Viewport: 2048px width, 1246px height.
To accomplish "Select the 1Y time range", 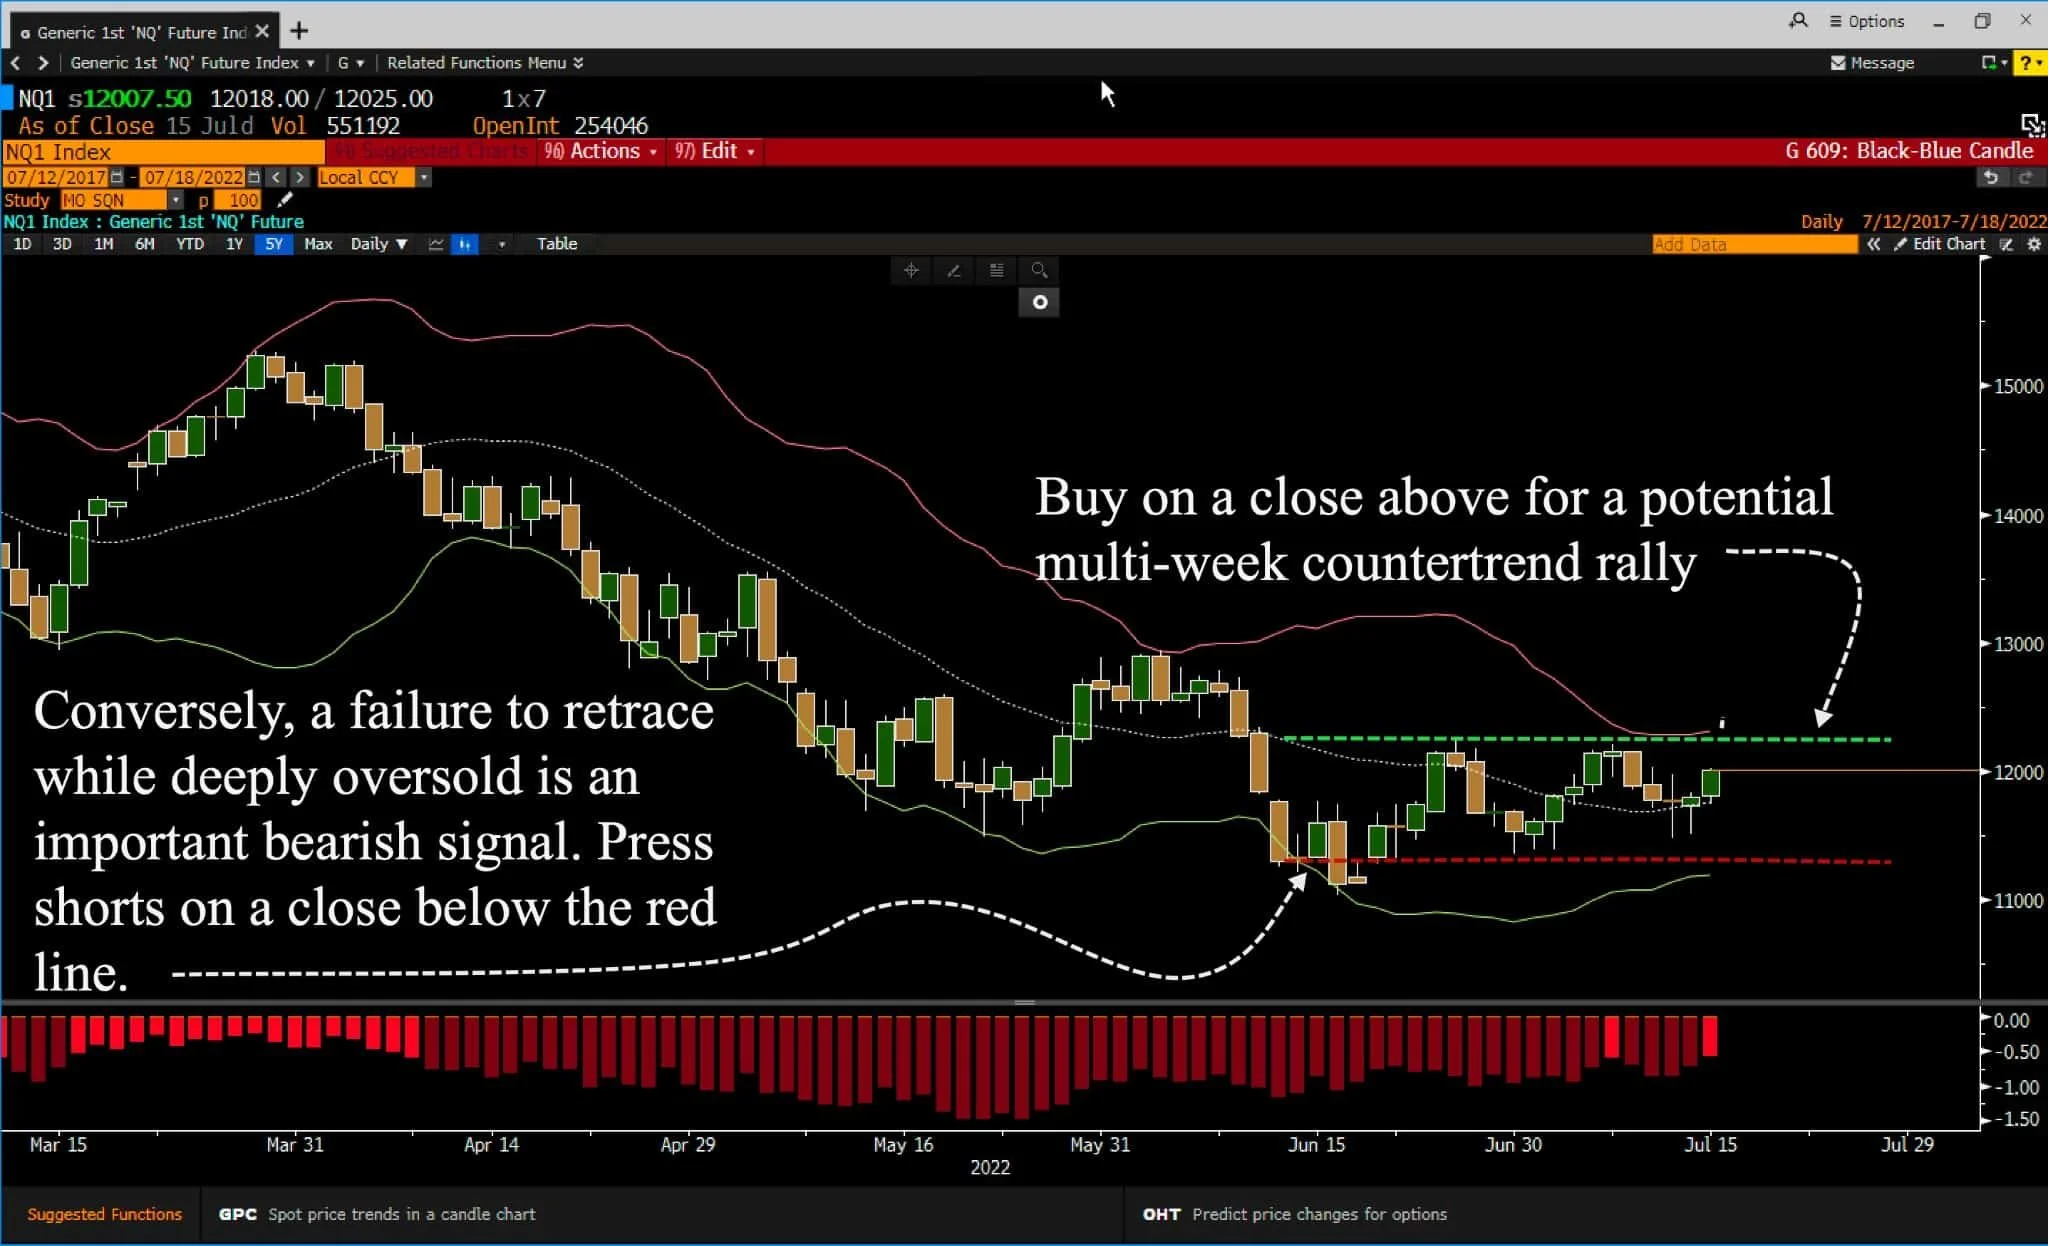I will pos(234,244).
